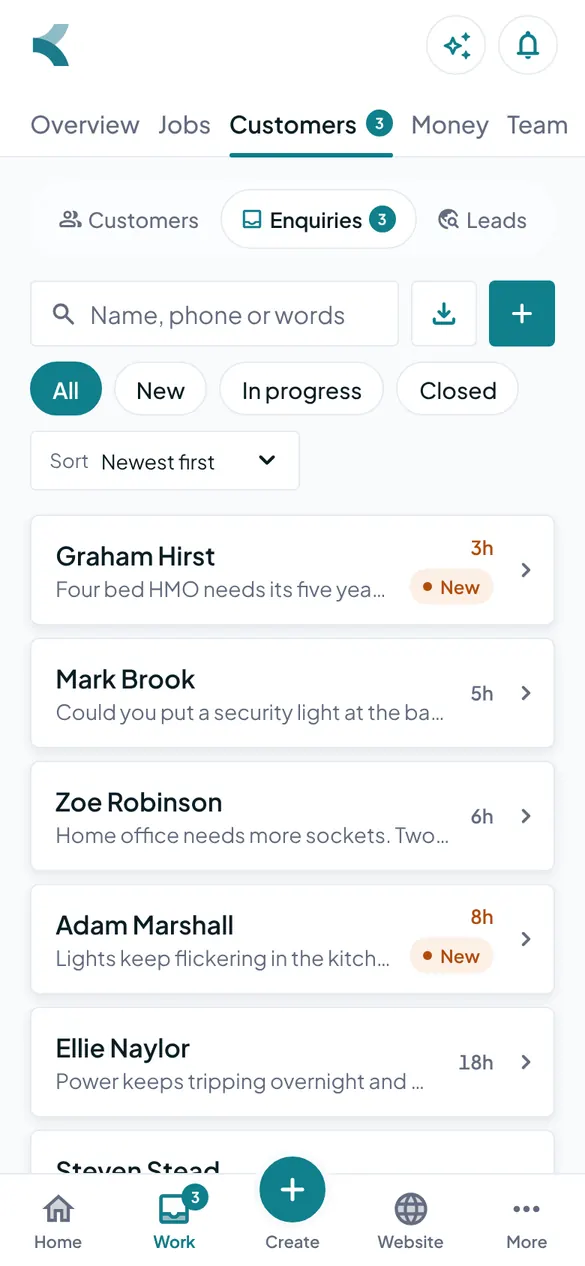
Task: Open Mark Brook's enquiry
Action: (292, 693)
